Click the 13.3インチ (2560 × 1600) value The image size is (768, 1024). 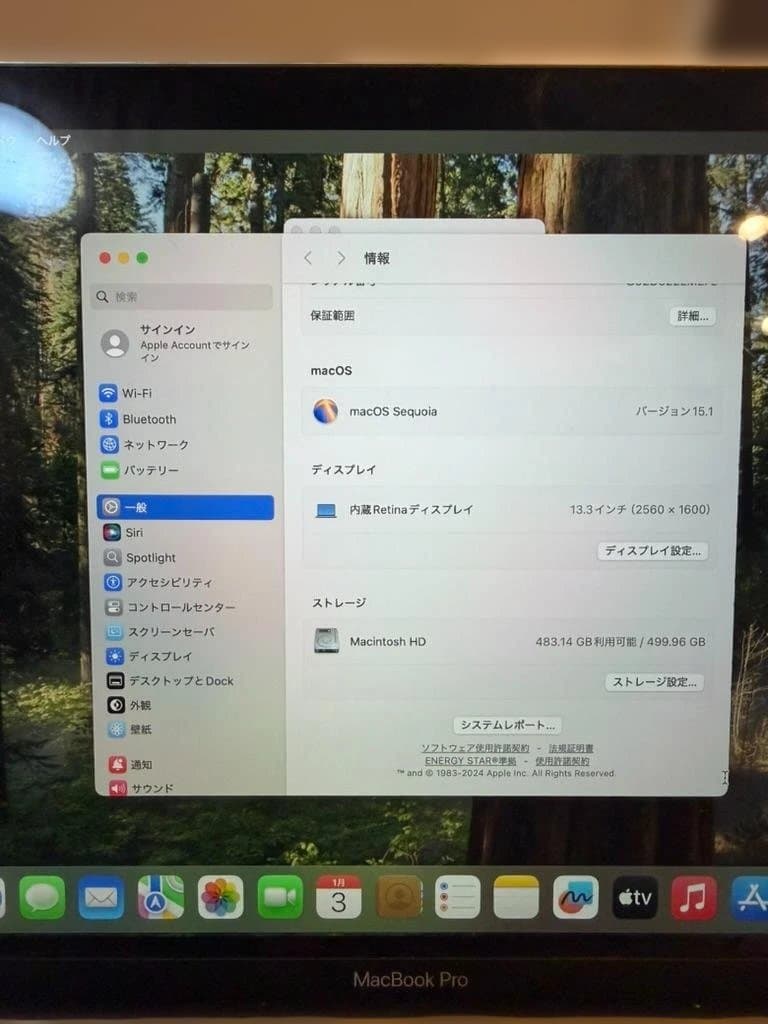point(639,509)
